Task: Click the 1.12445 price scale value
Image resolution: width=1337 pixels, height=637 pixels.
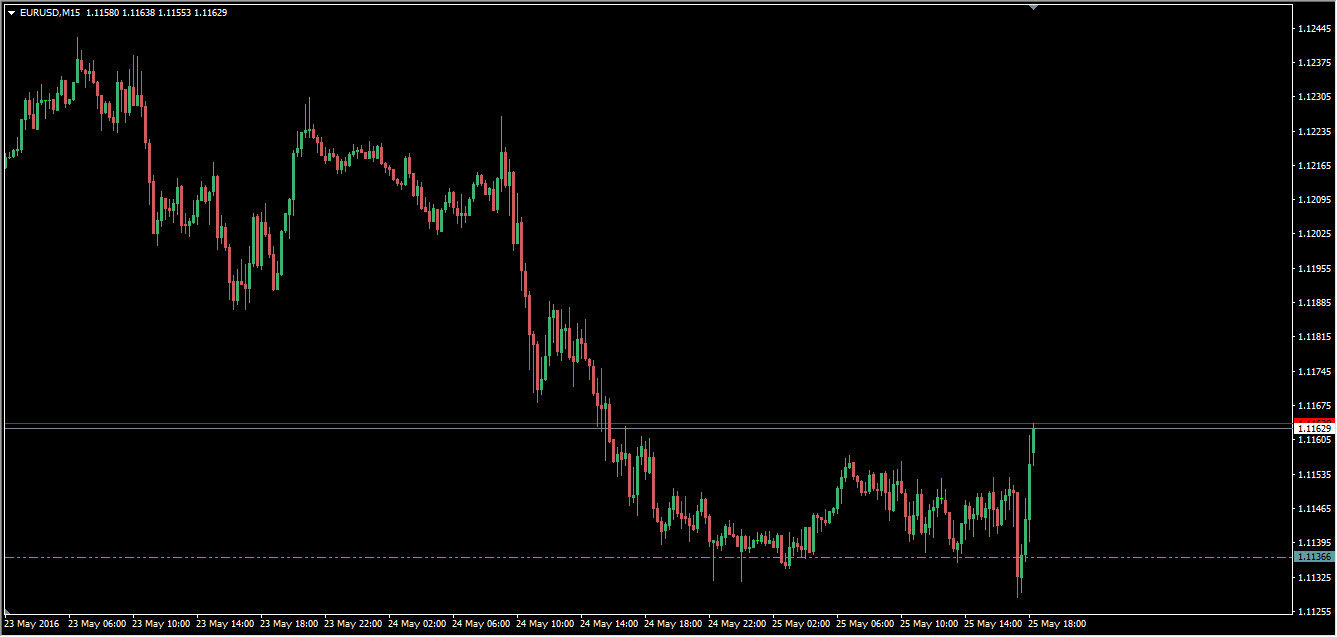Action: coord(1313,29)
